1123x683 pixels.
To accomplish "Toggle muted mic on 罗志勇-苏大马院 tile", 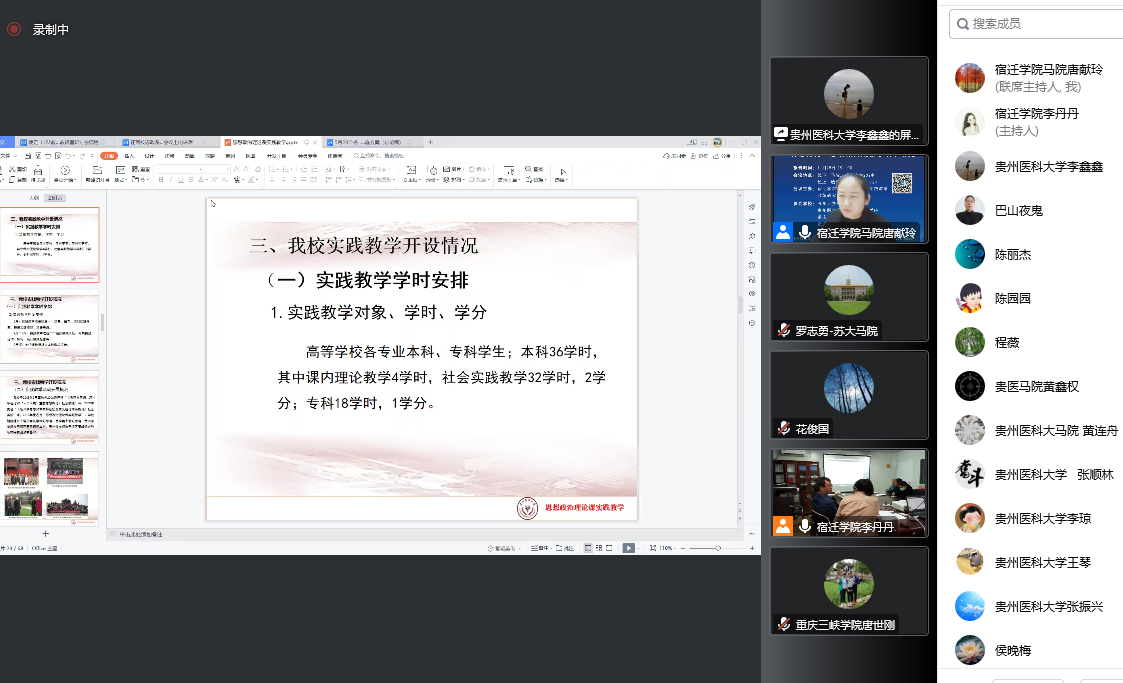I will click(786, 330).
